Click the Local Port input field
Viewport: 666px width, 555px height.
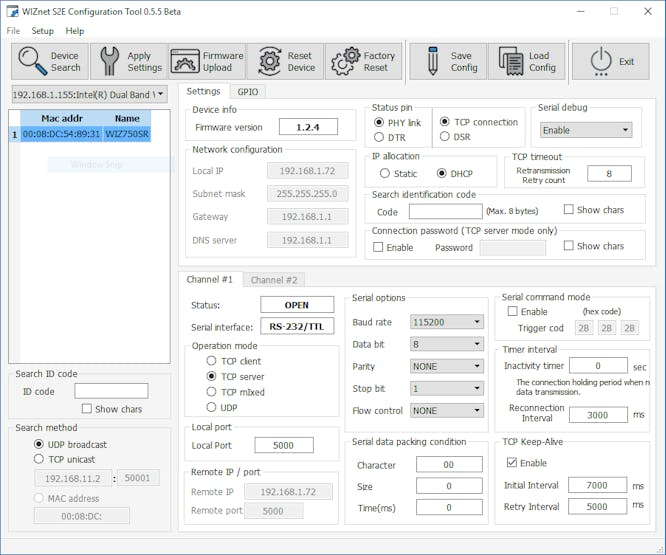284,445
